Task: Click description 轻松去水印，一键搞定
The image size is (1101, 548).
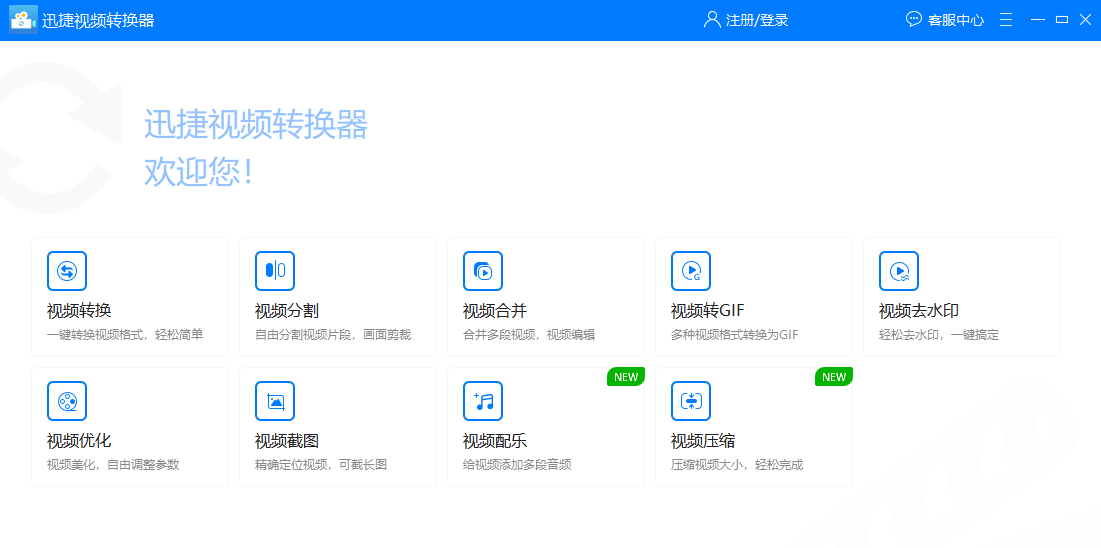Action: (x=939, y=335)
